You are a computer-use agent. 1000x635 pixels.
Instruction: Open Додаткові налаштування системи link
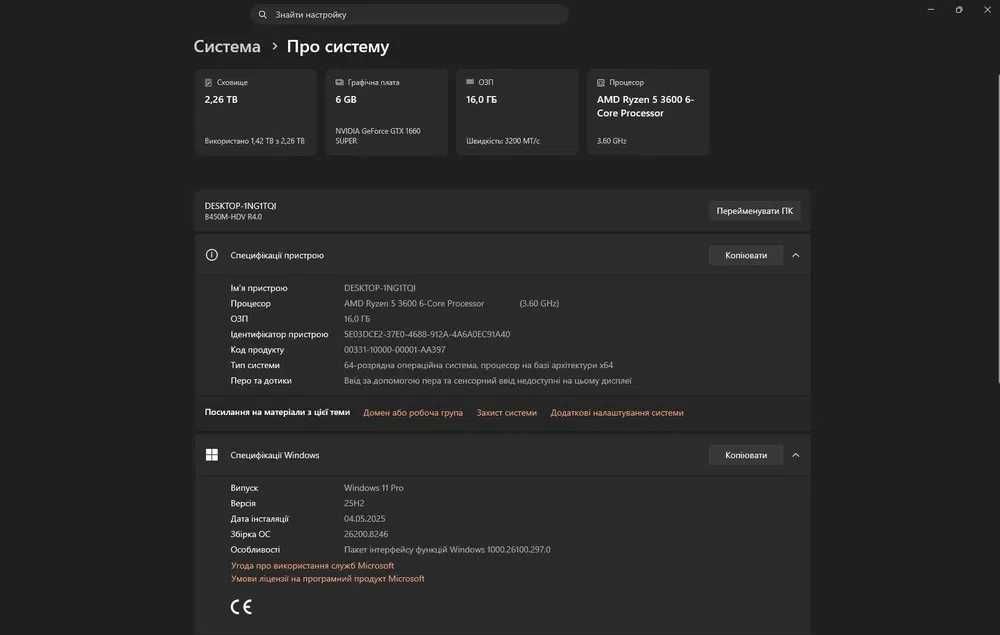pos(617,412)
